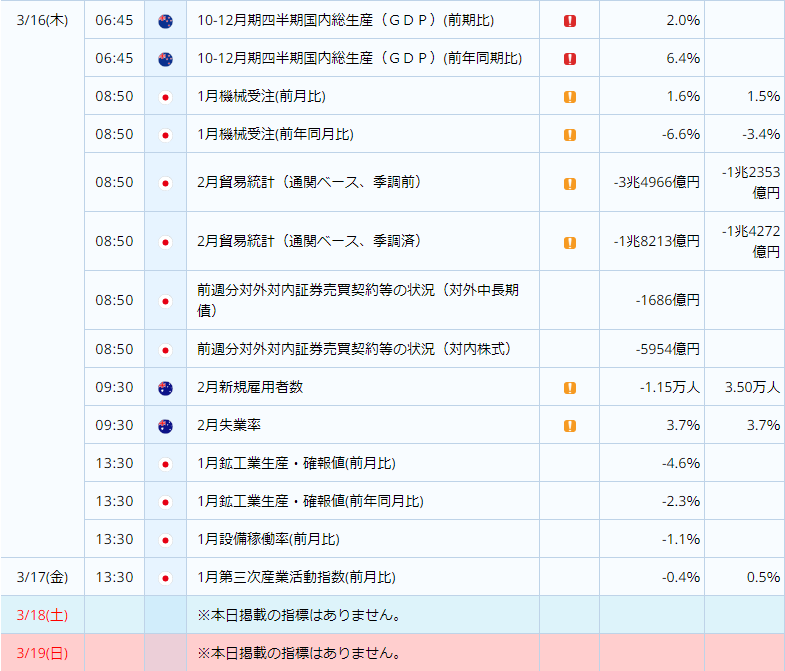
Task: Click forecast value -1兆4272億円
Action: coord(751,241)
